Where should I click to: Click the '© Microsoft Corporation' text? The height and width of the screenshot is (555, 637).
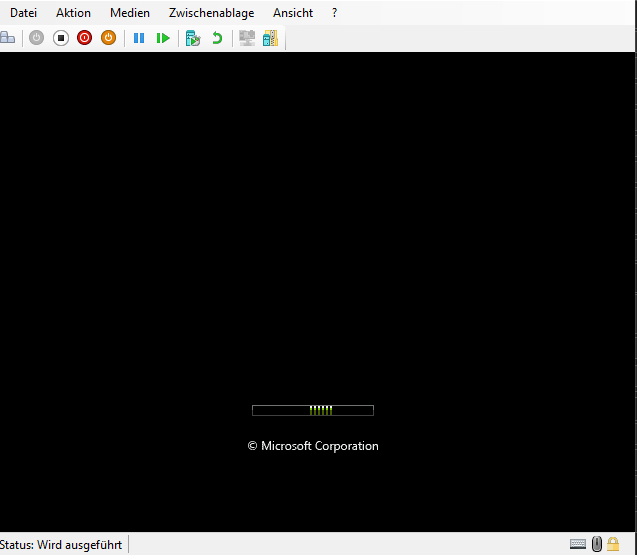[x=313, y=446]
